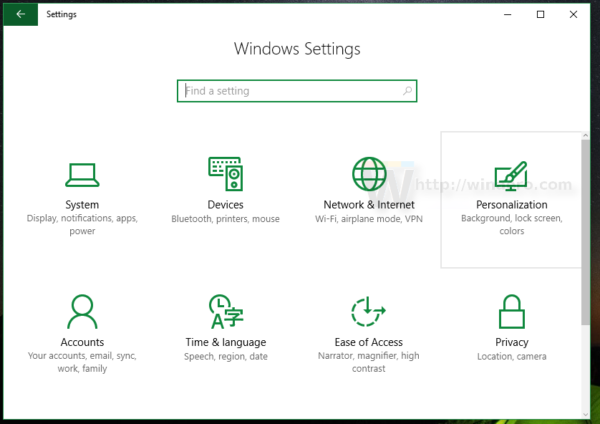This screenshot has height=424, width=600.
Task: Click the scrollbar up arrow
Action: pos(585,135)
